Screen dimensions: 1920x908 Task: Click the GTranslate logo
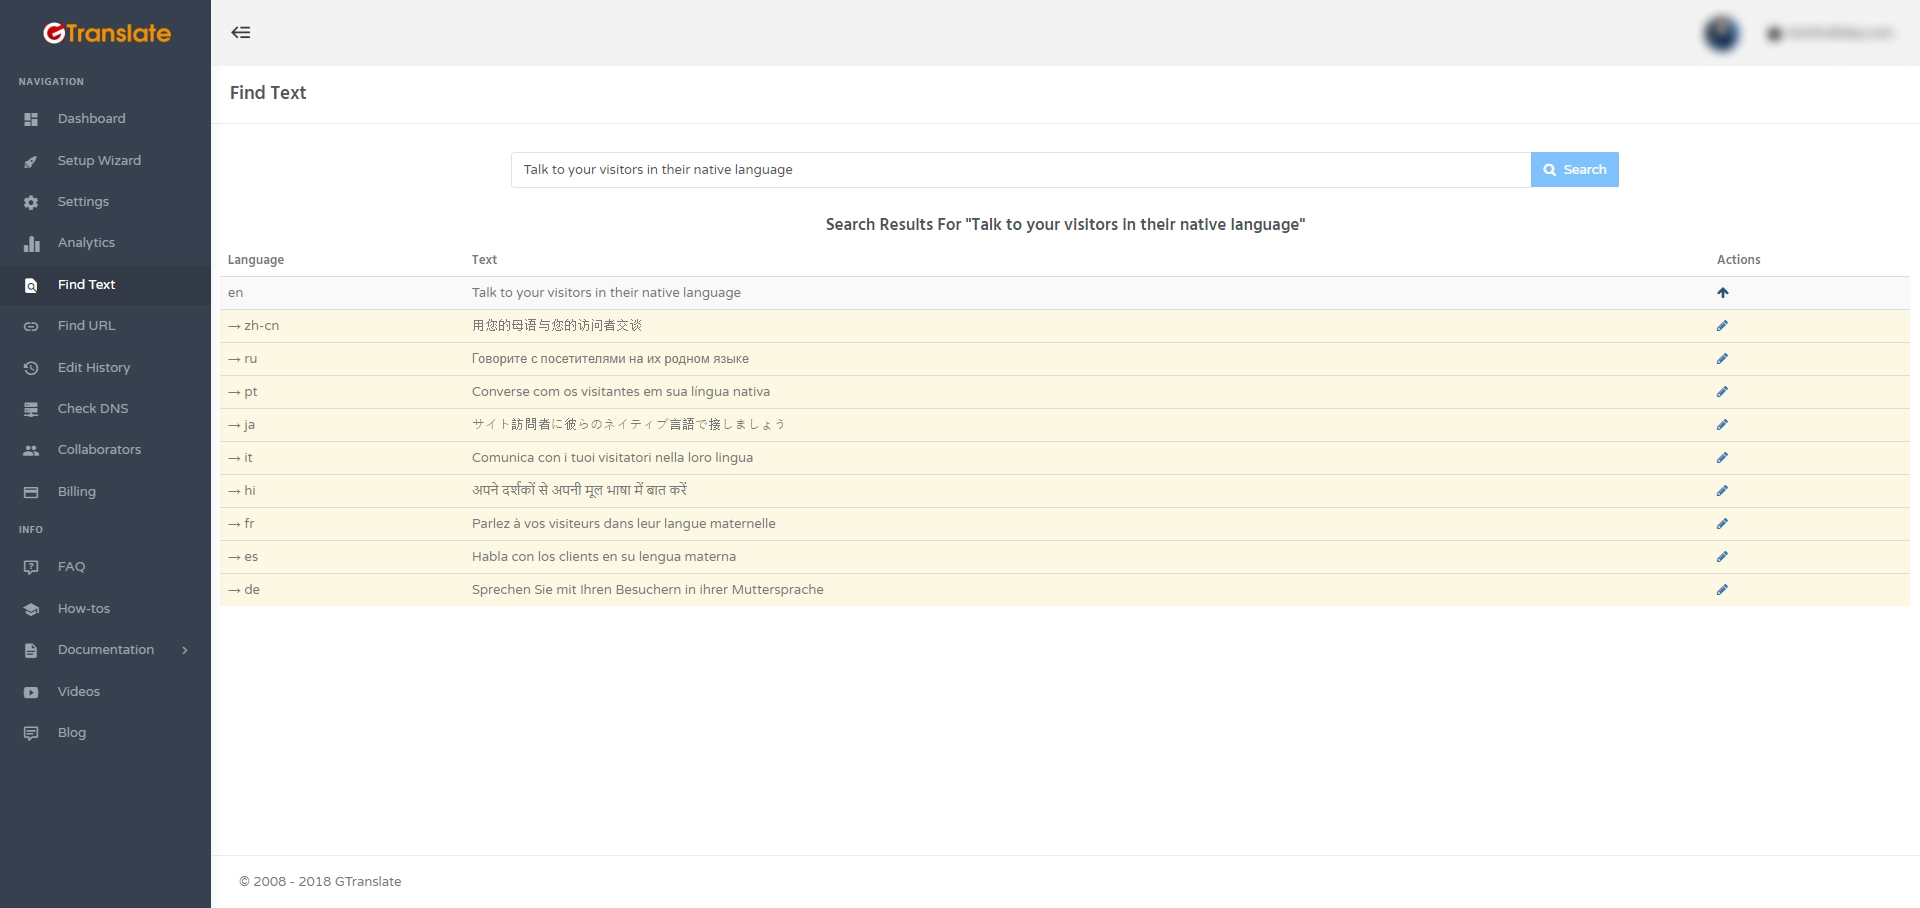(105, 33)
